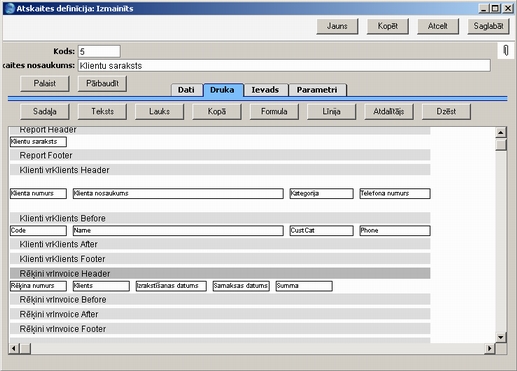Image resolution: width=517 pixels, height=371 pixels.
Task: Select the 'Klienta nosaukums' field box
Action: point(178,193)
